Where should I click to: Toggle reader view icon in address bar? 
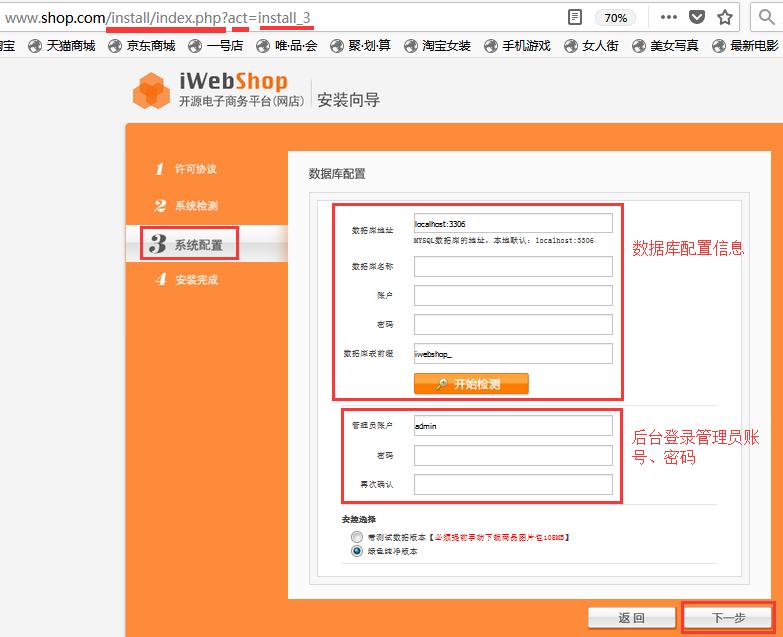(575, 17)
